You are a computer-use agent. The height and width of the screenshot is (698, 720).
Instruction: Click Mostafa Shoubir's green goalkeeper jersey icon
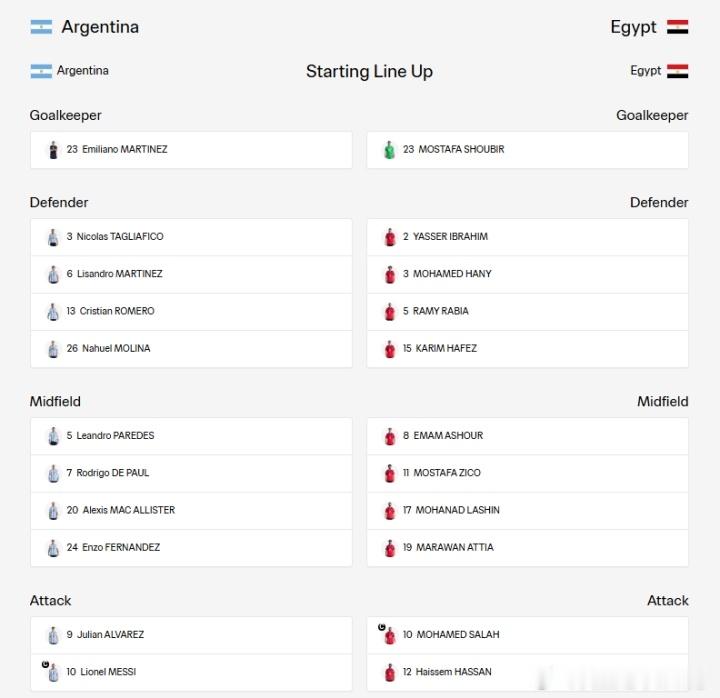[389, 150]
